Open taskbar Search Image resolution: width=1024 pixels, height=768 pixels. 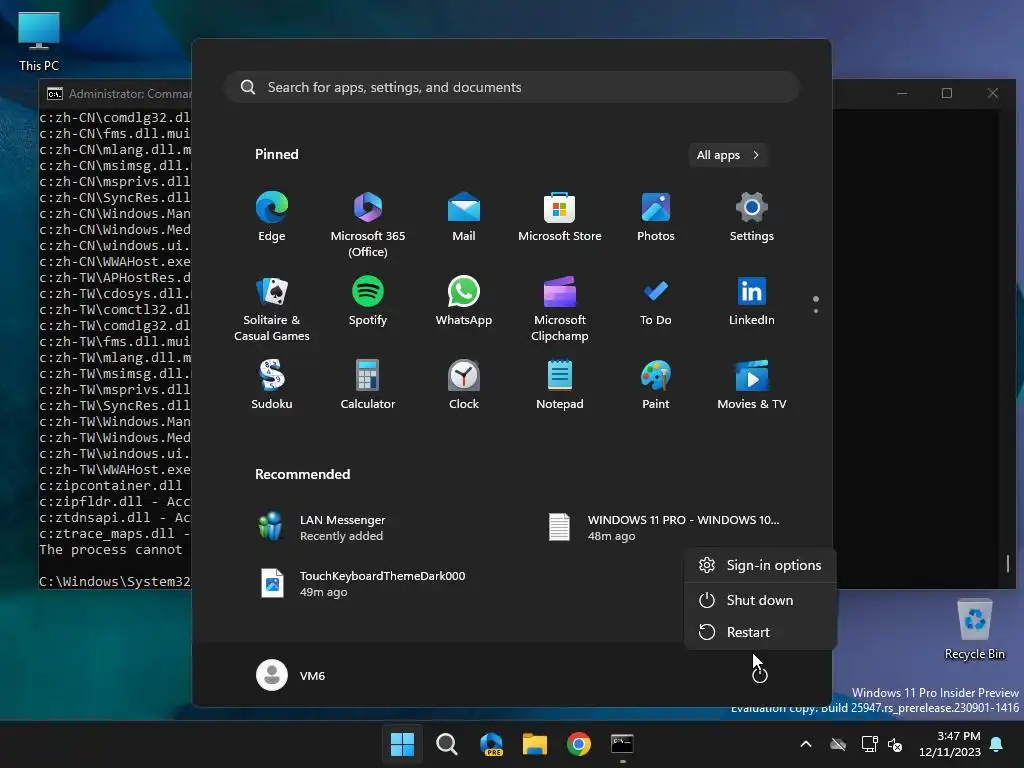[447, 744]
